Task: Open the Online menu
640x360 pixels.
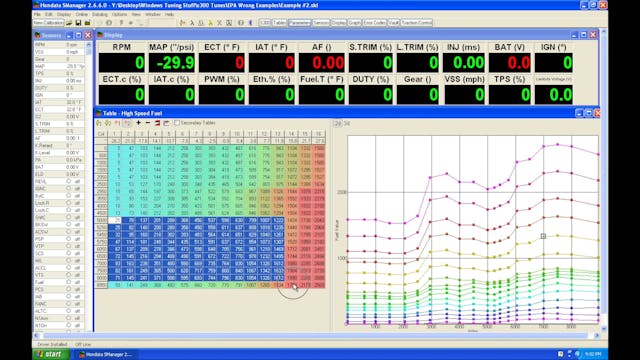Action: click(x=81, y=14)
